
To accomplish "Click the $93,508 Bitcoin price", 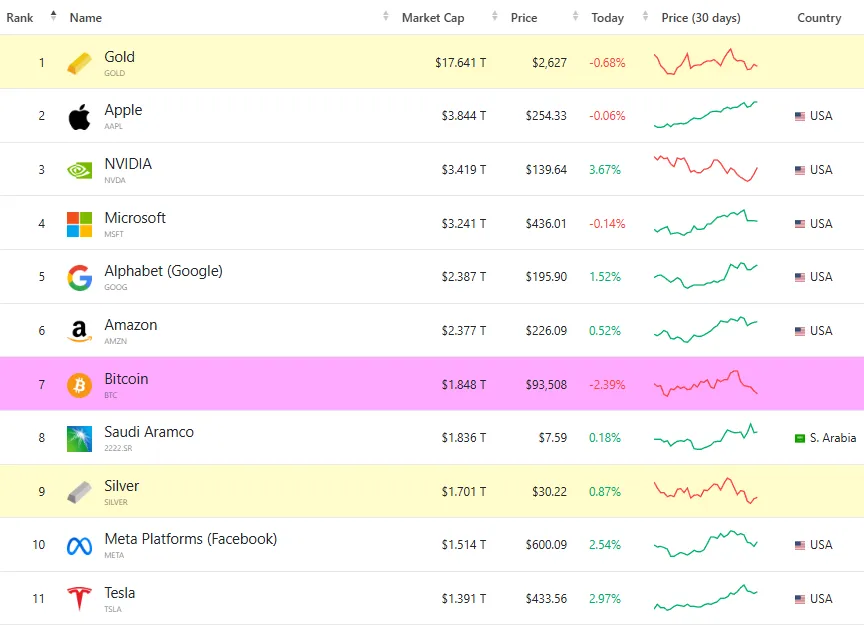I will coord(546,385).
